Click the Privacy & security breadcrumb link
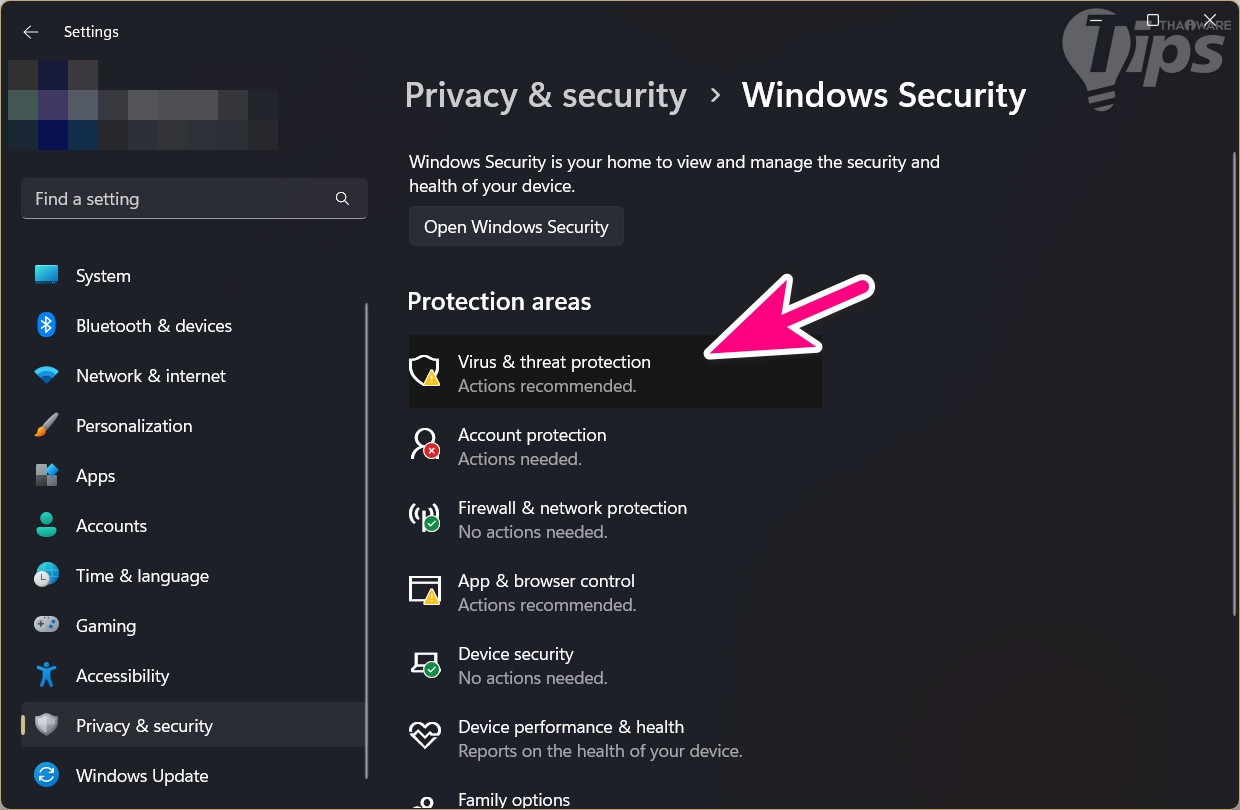Image resolution: width=1240 pixels, height=810 pixels. [x=545, y=95]
